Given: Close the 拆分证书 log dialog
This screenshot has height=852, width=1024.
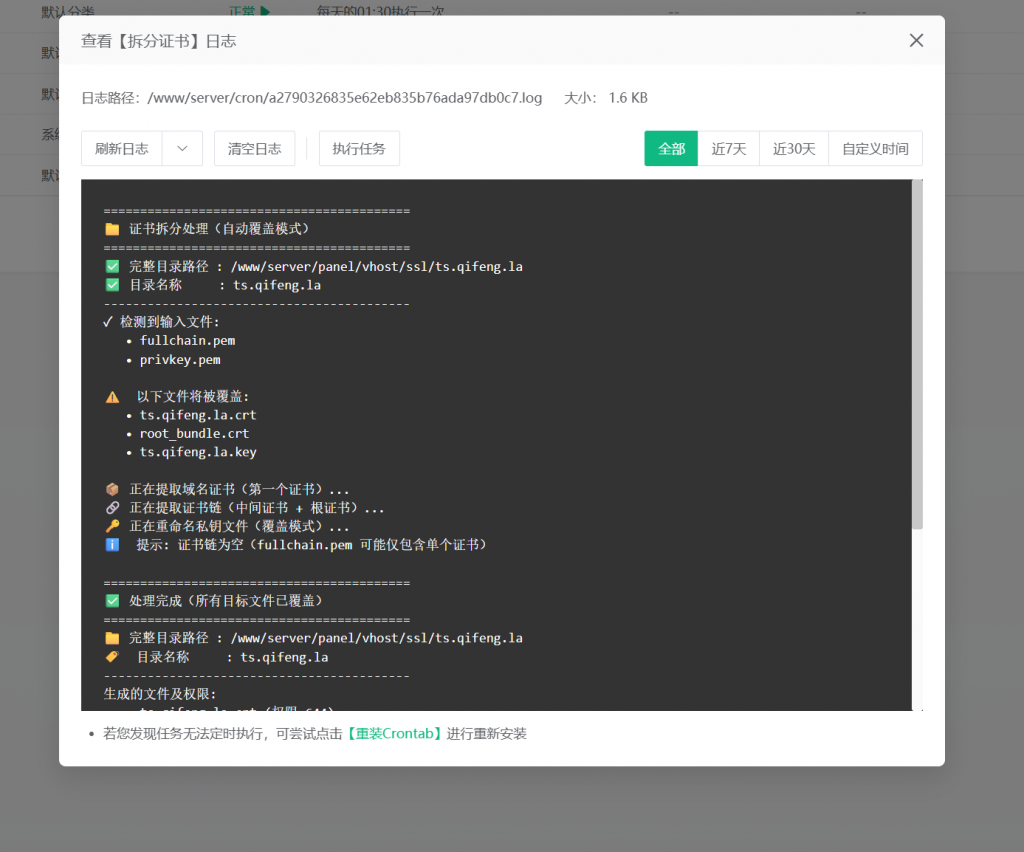Looking at the screenshot, I should pyautogui.click(x=916, y=40).
